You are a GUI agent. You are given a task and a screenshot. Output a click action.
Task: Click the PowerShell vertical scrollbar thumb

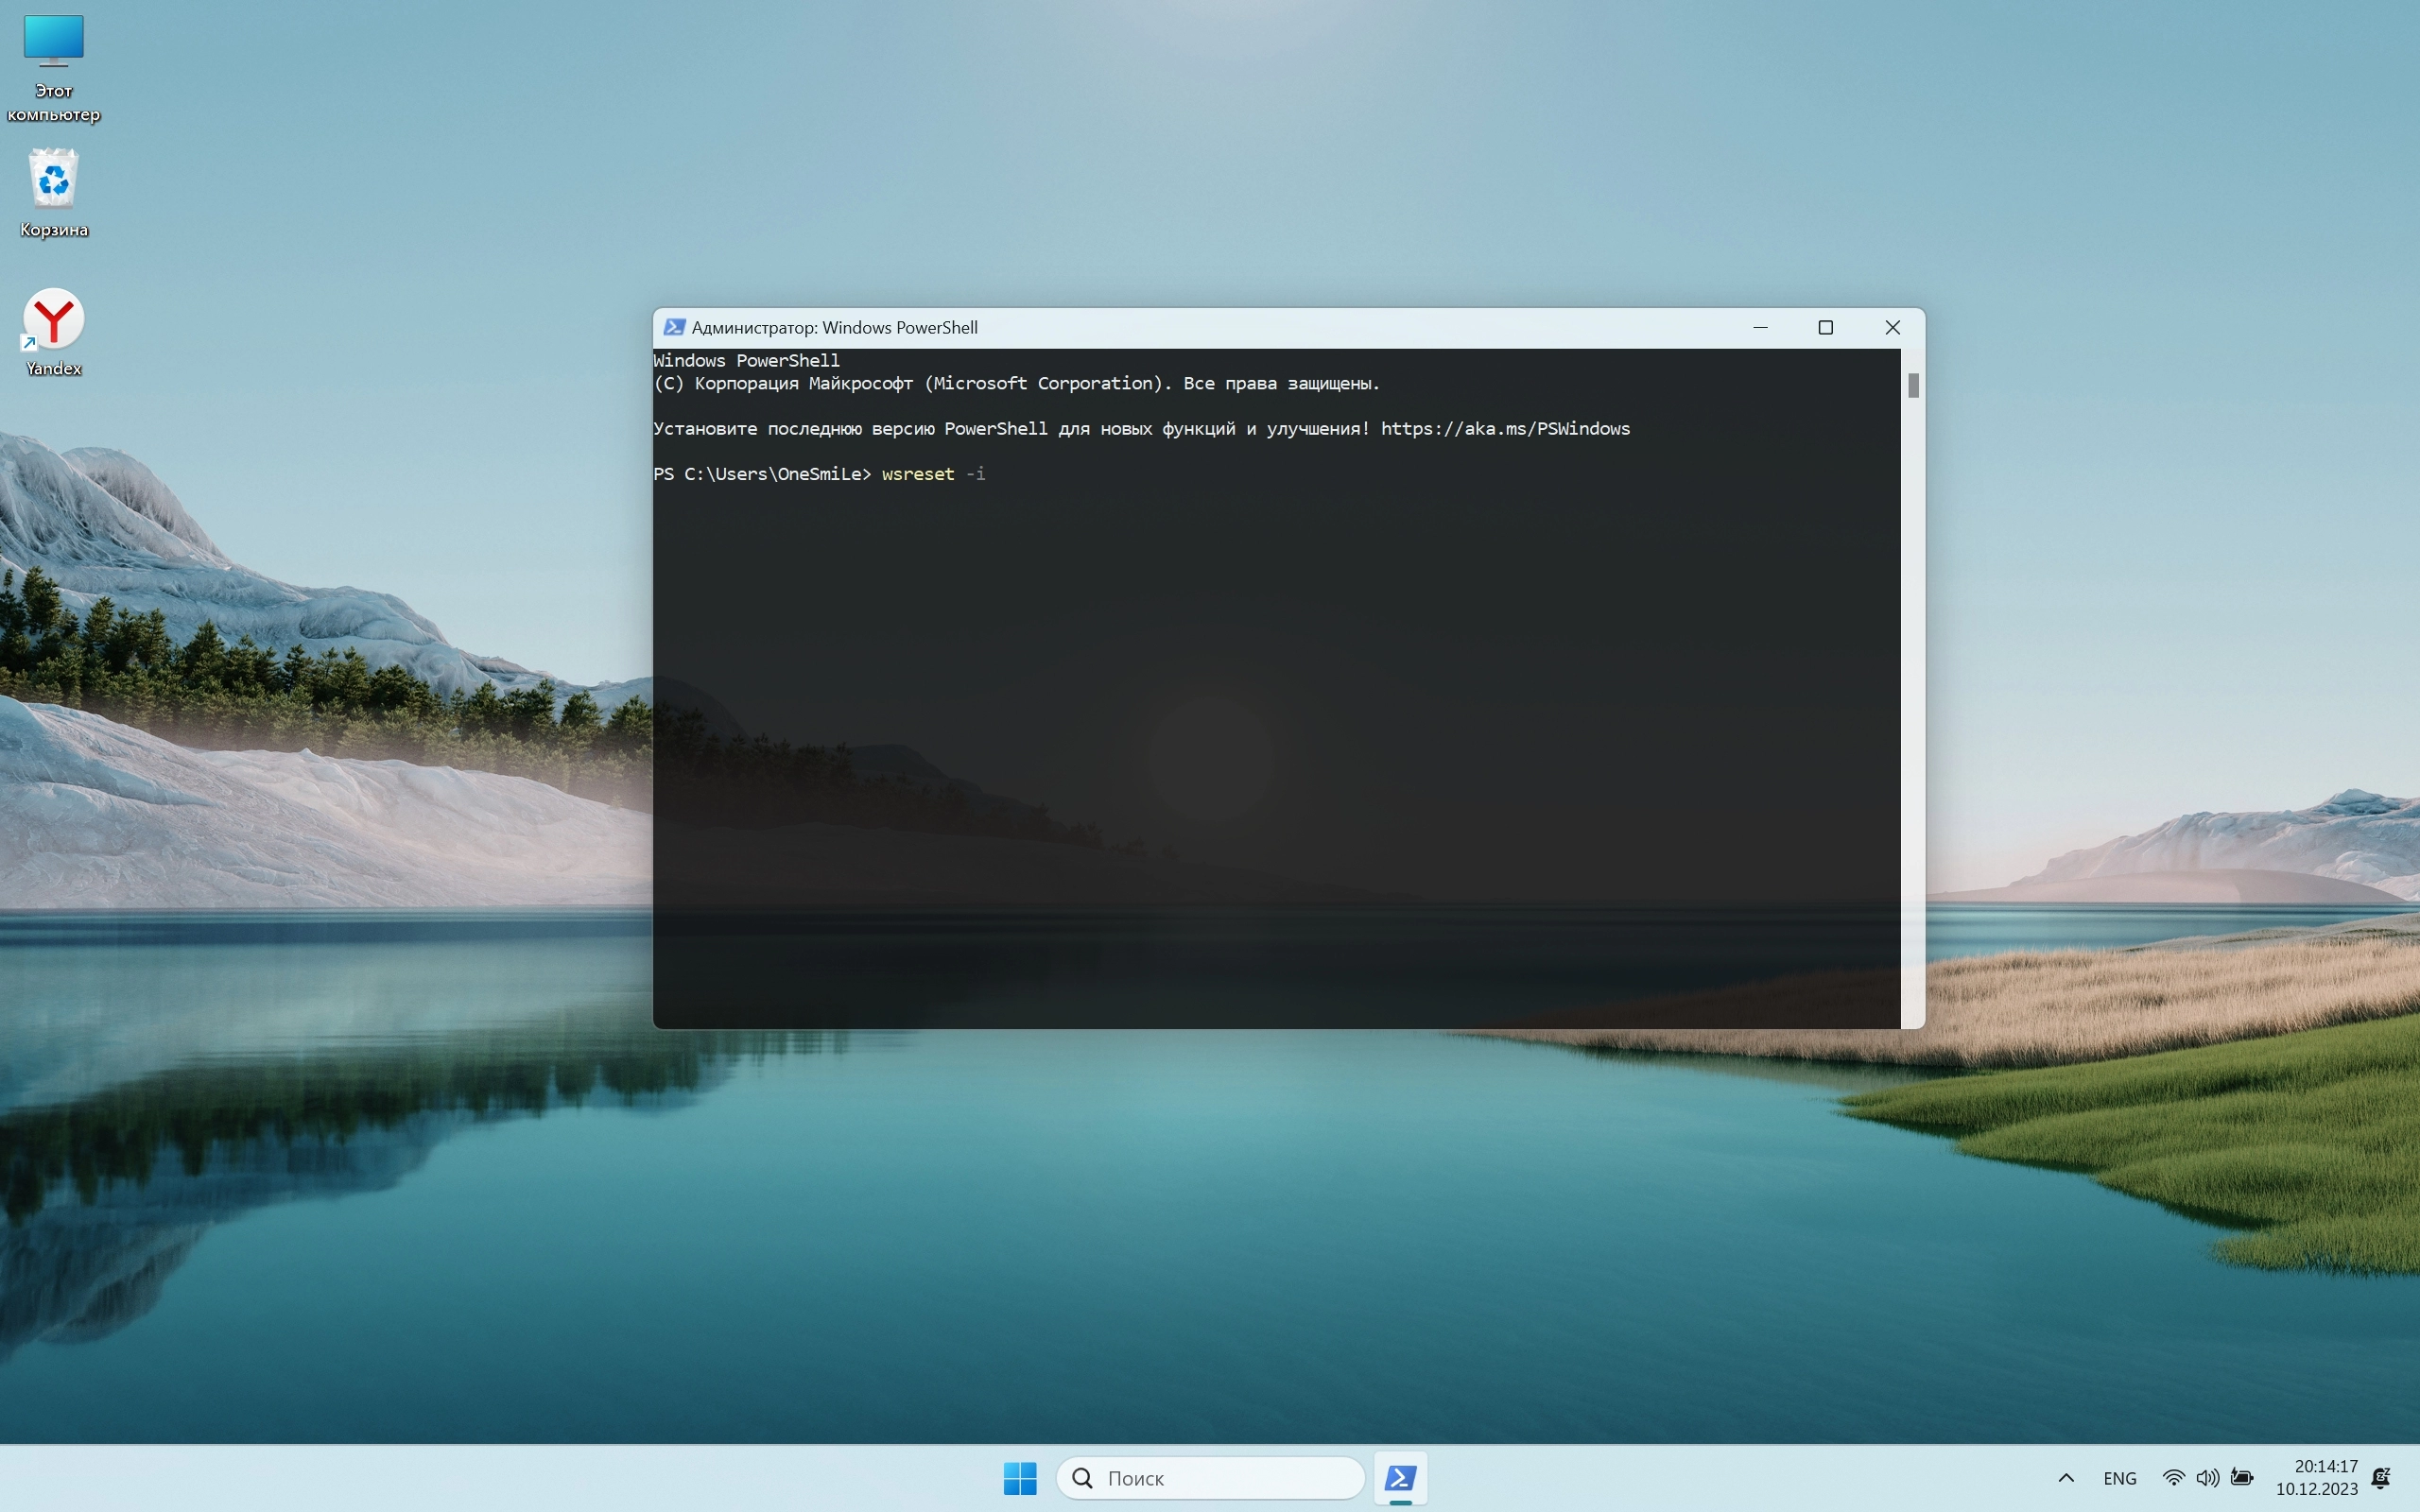1913,385
